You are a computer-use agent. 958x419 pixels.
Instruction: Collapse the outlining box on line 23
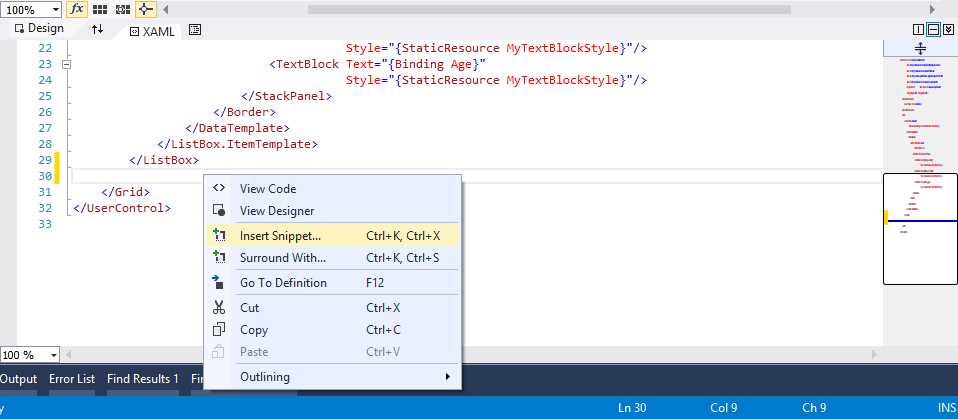pyautogui.click(x=67, y=64)
